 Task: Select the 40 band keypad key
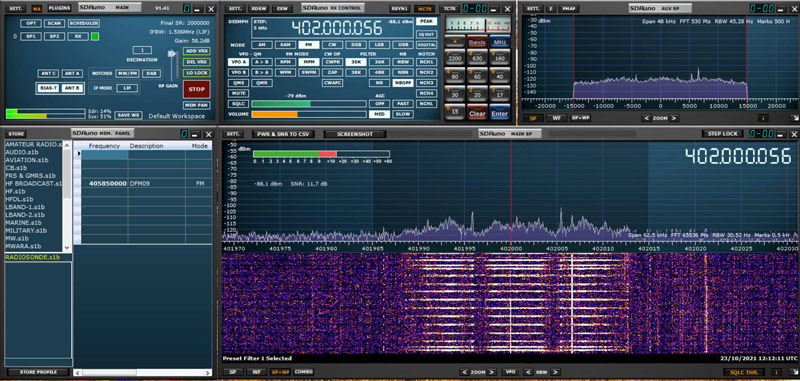pyautogui.click(x=500, y=76)
